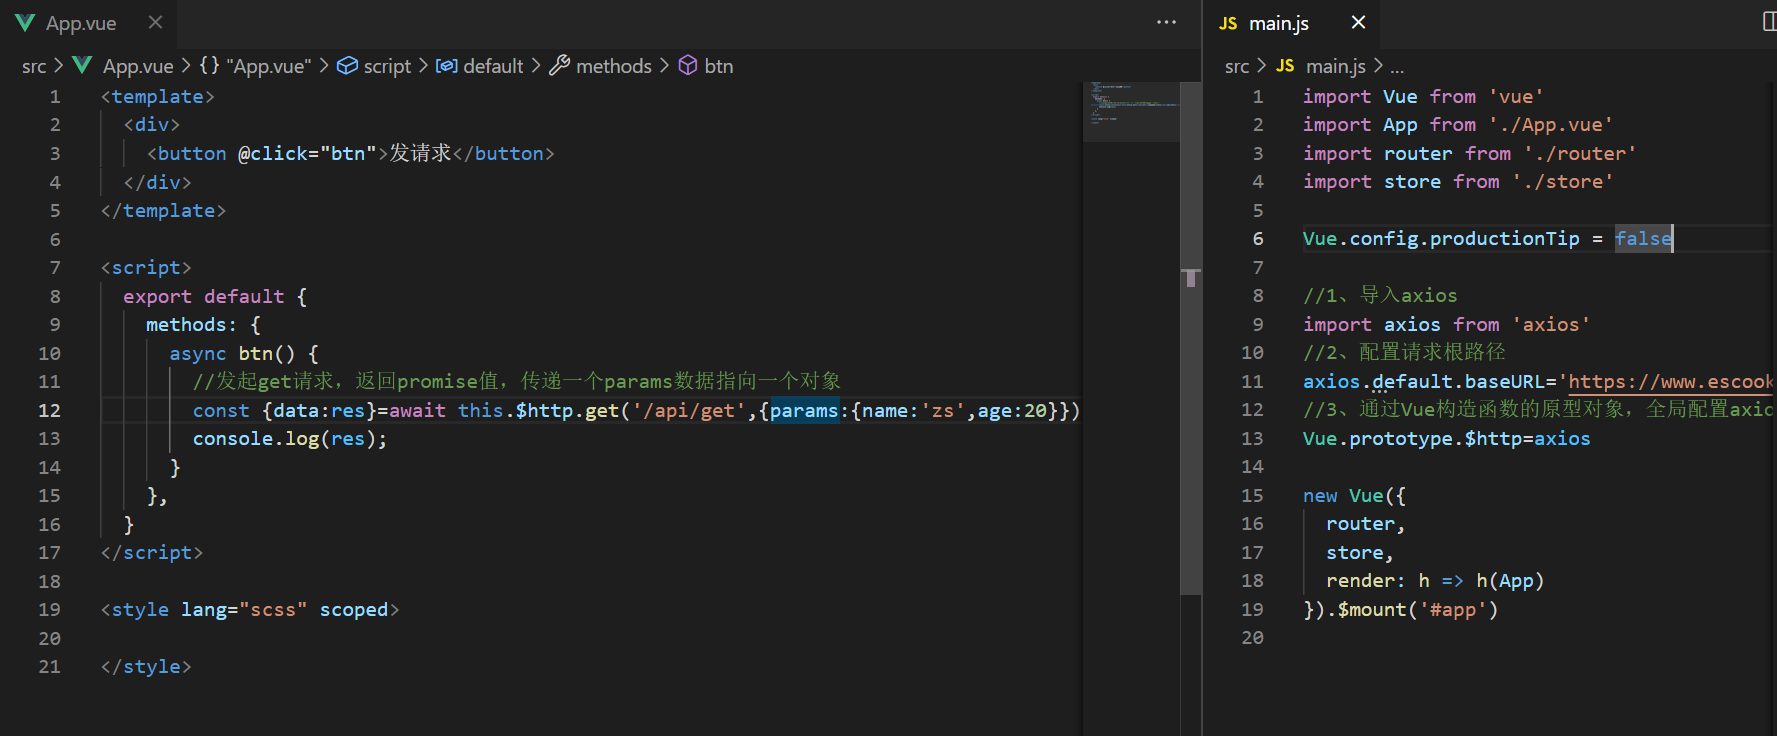Click main.js in the right breadcrumb
The image size is (1777, 736).
click(x=1335, y=66)
